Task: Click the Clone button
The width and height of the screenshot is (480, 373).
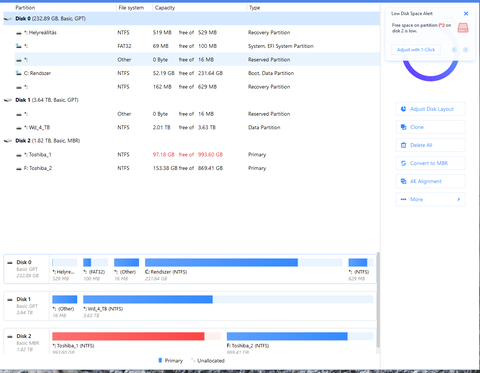Action: pos(430,127)
